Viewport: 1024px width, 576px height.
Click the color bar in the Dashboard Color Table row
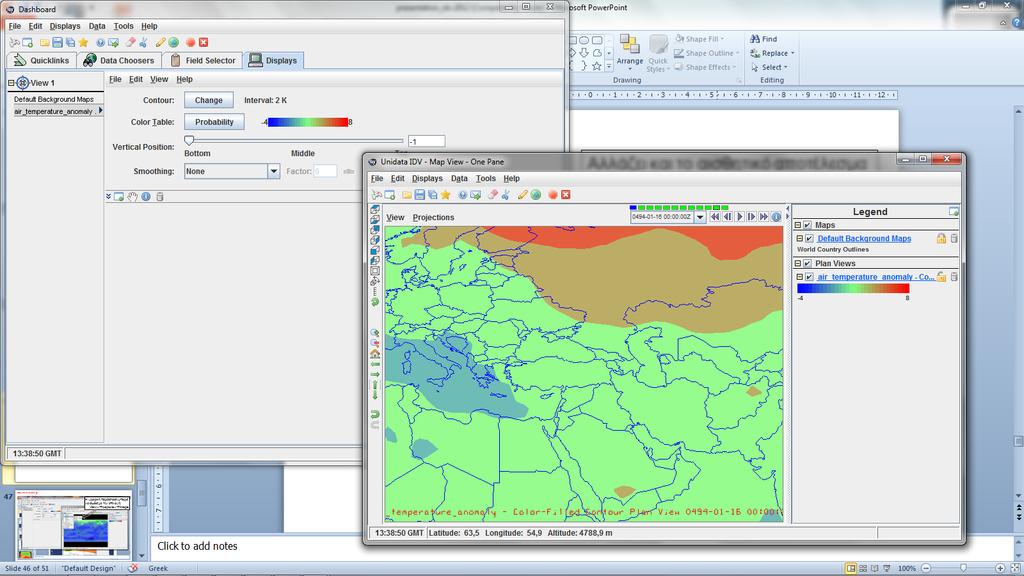308,122
